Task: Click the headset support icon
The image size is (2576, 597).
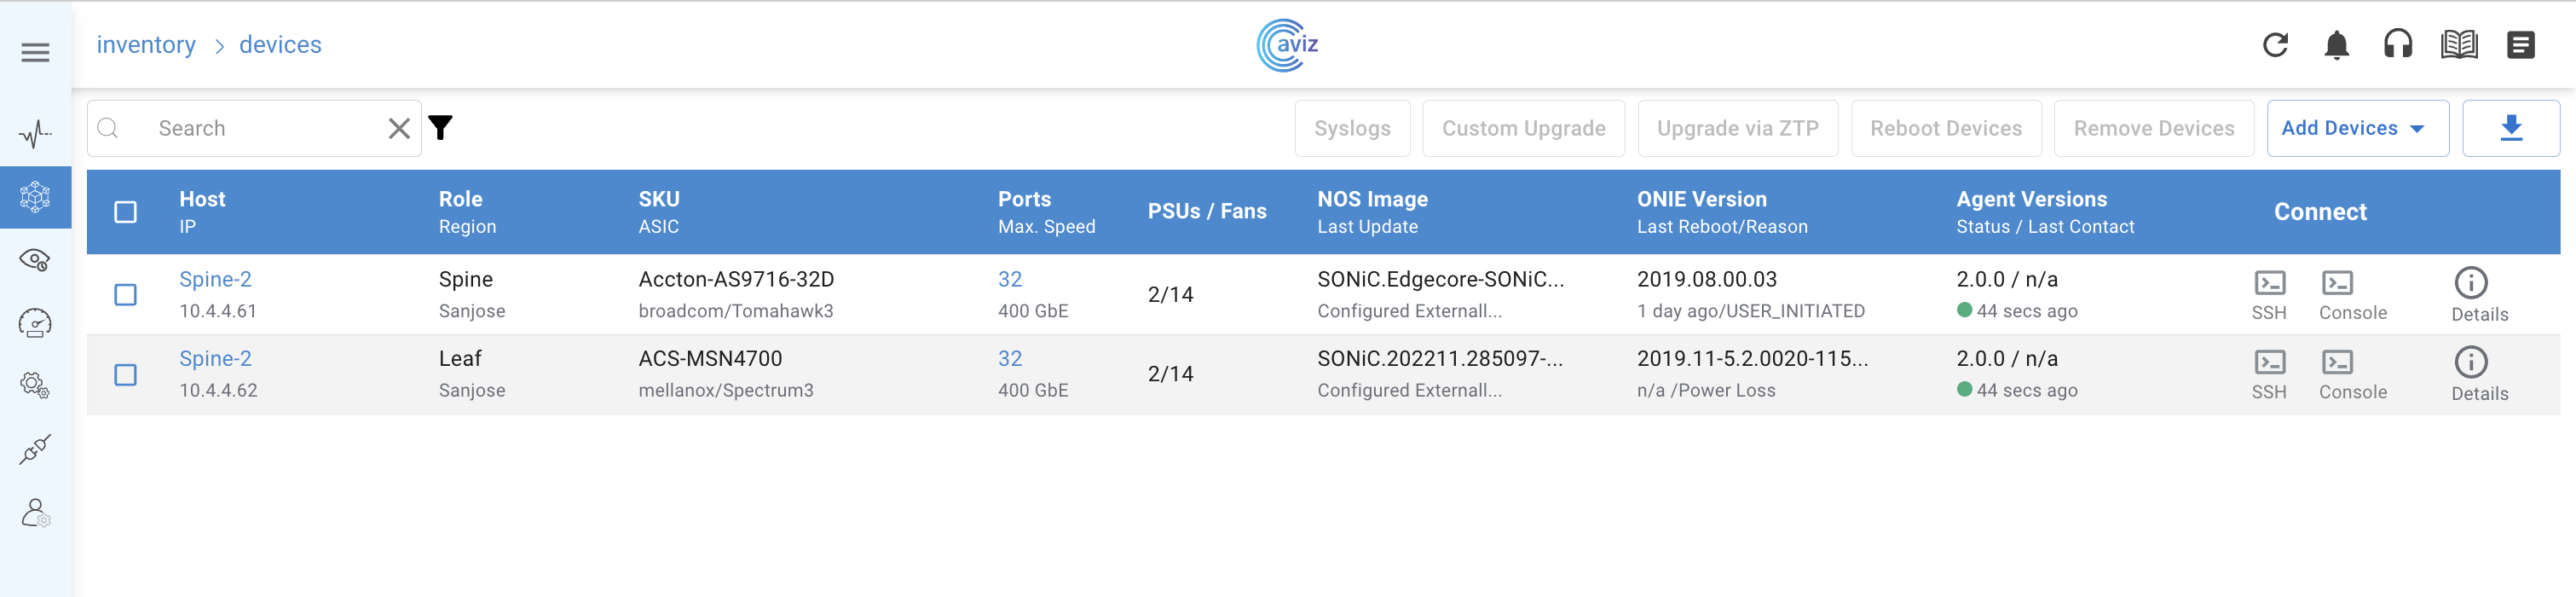Action: [x=2397, y=45]
